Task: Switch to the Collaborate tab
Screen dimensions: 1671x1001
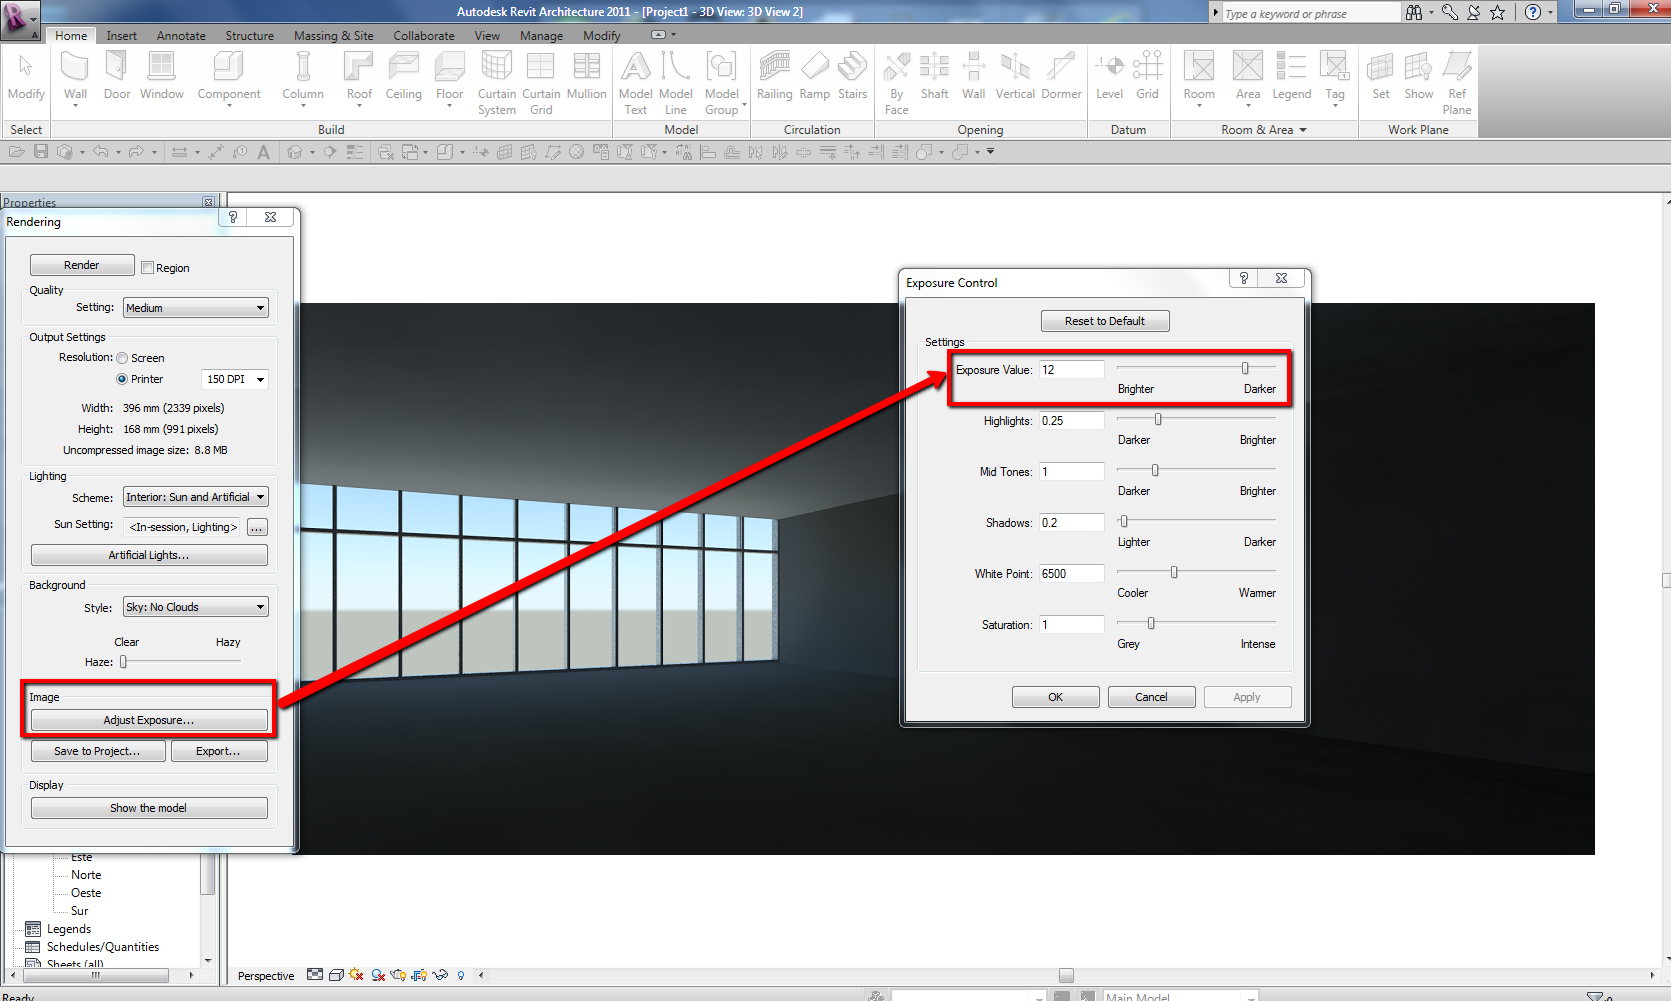Action: (424, 36)
